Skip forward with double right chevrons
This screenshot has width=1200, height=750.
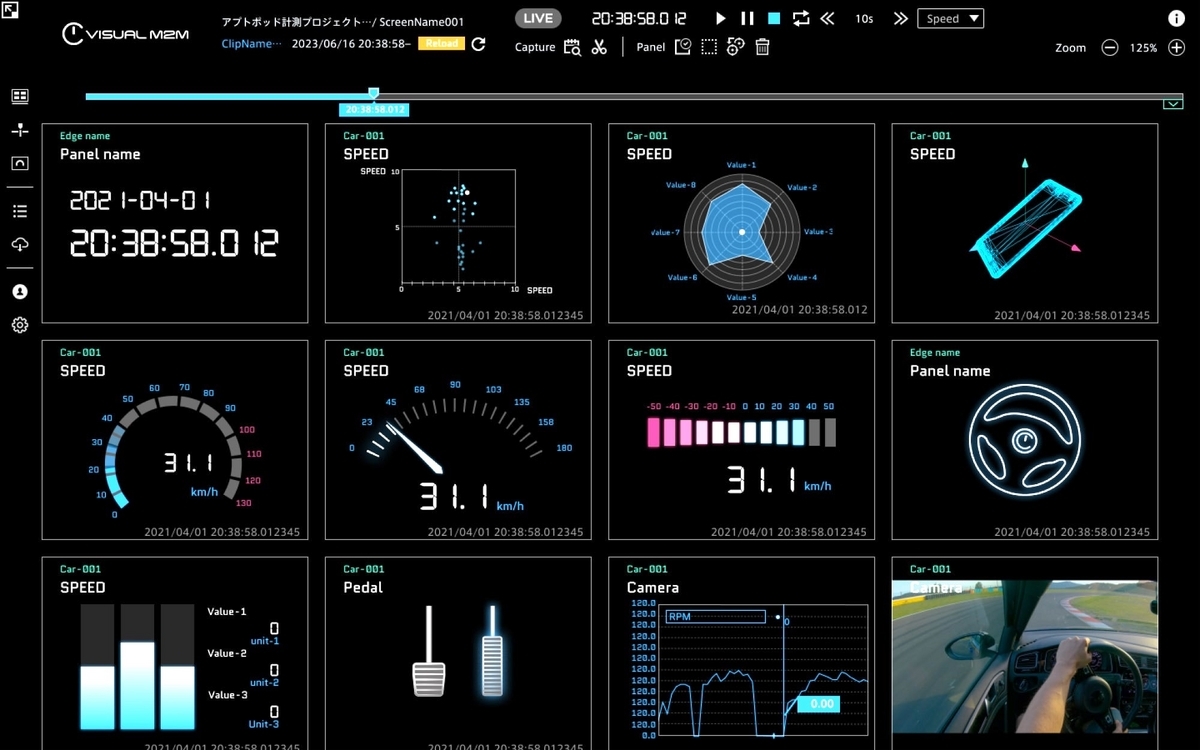(900, 19)
